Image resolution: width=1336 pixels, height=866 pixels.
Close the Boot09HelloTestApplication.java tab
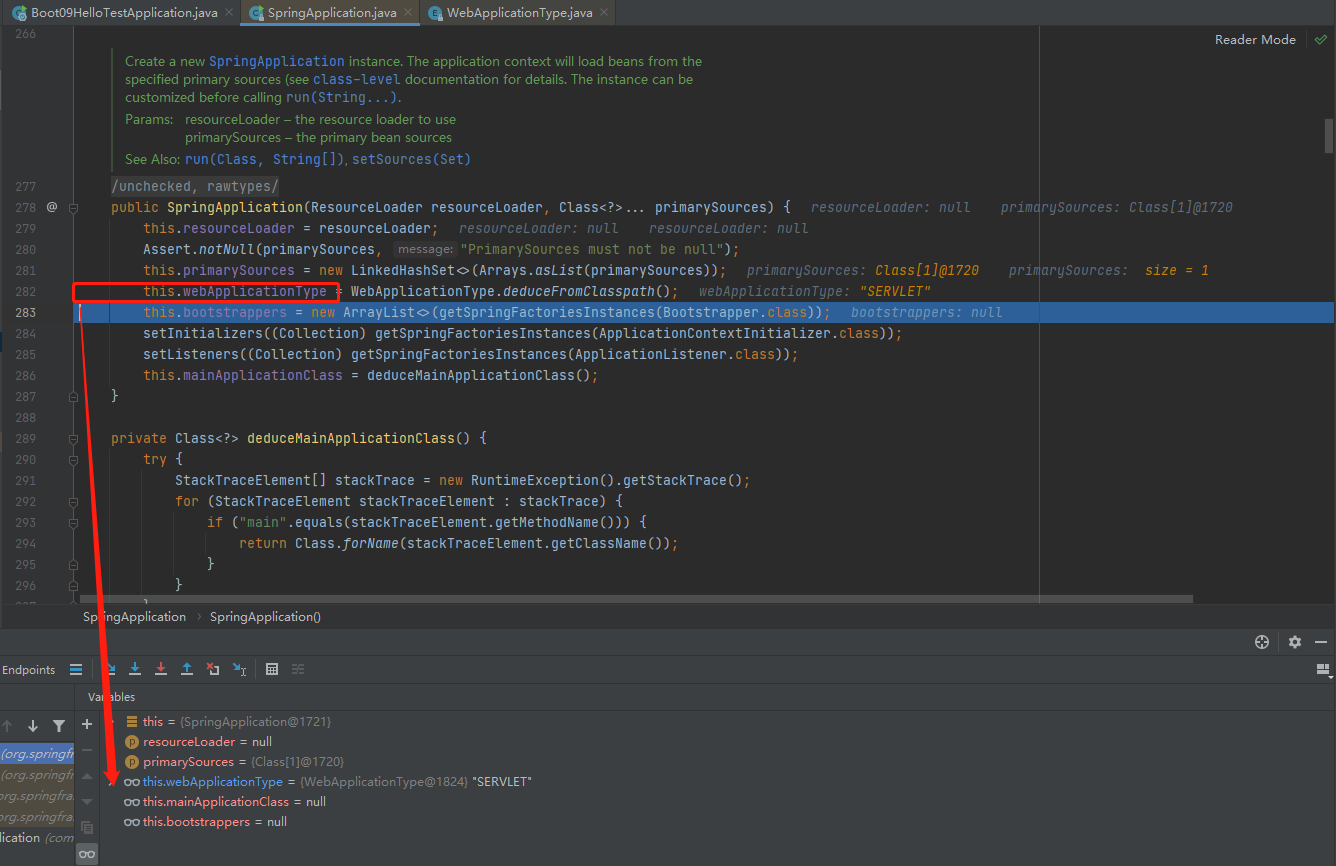point(229,12)
